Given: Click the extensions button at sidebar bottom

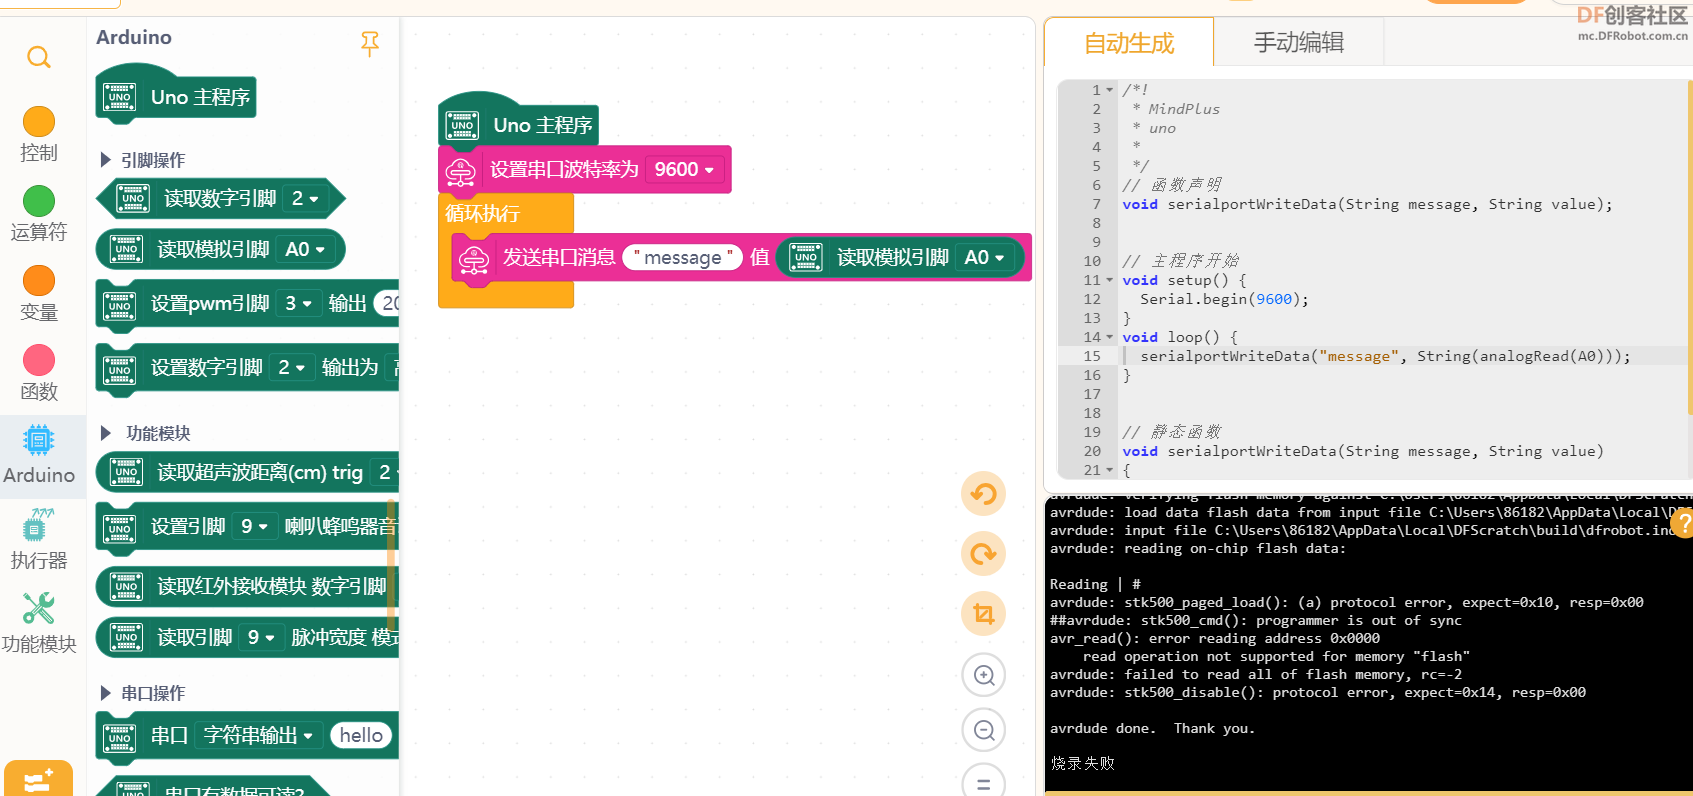Looking at the screenshot, I should (x=38, y=780).
